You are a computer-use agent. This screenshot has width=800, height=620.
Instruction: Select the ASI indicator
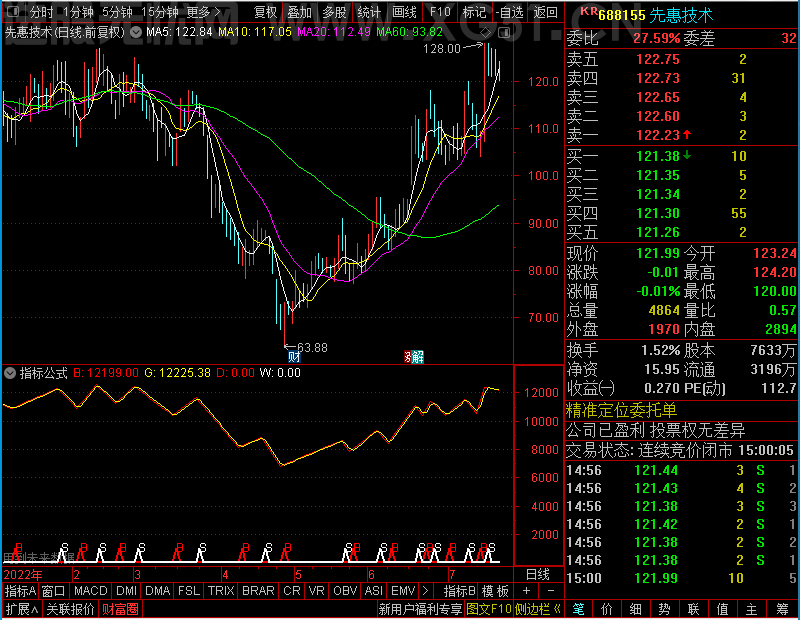(373, 591)
